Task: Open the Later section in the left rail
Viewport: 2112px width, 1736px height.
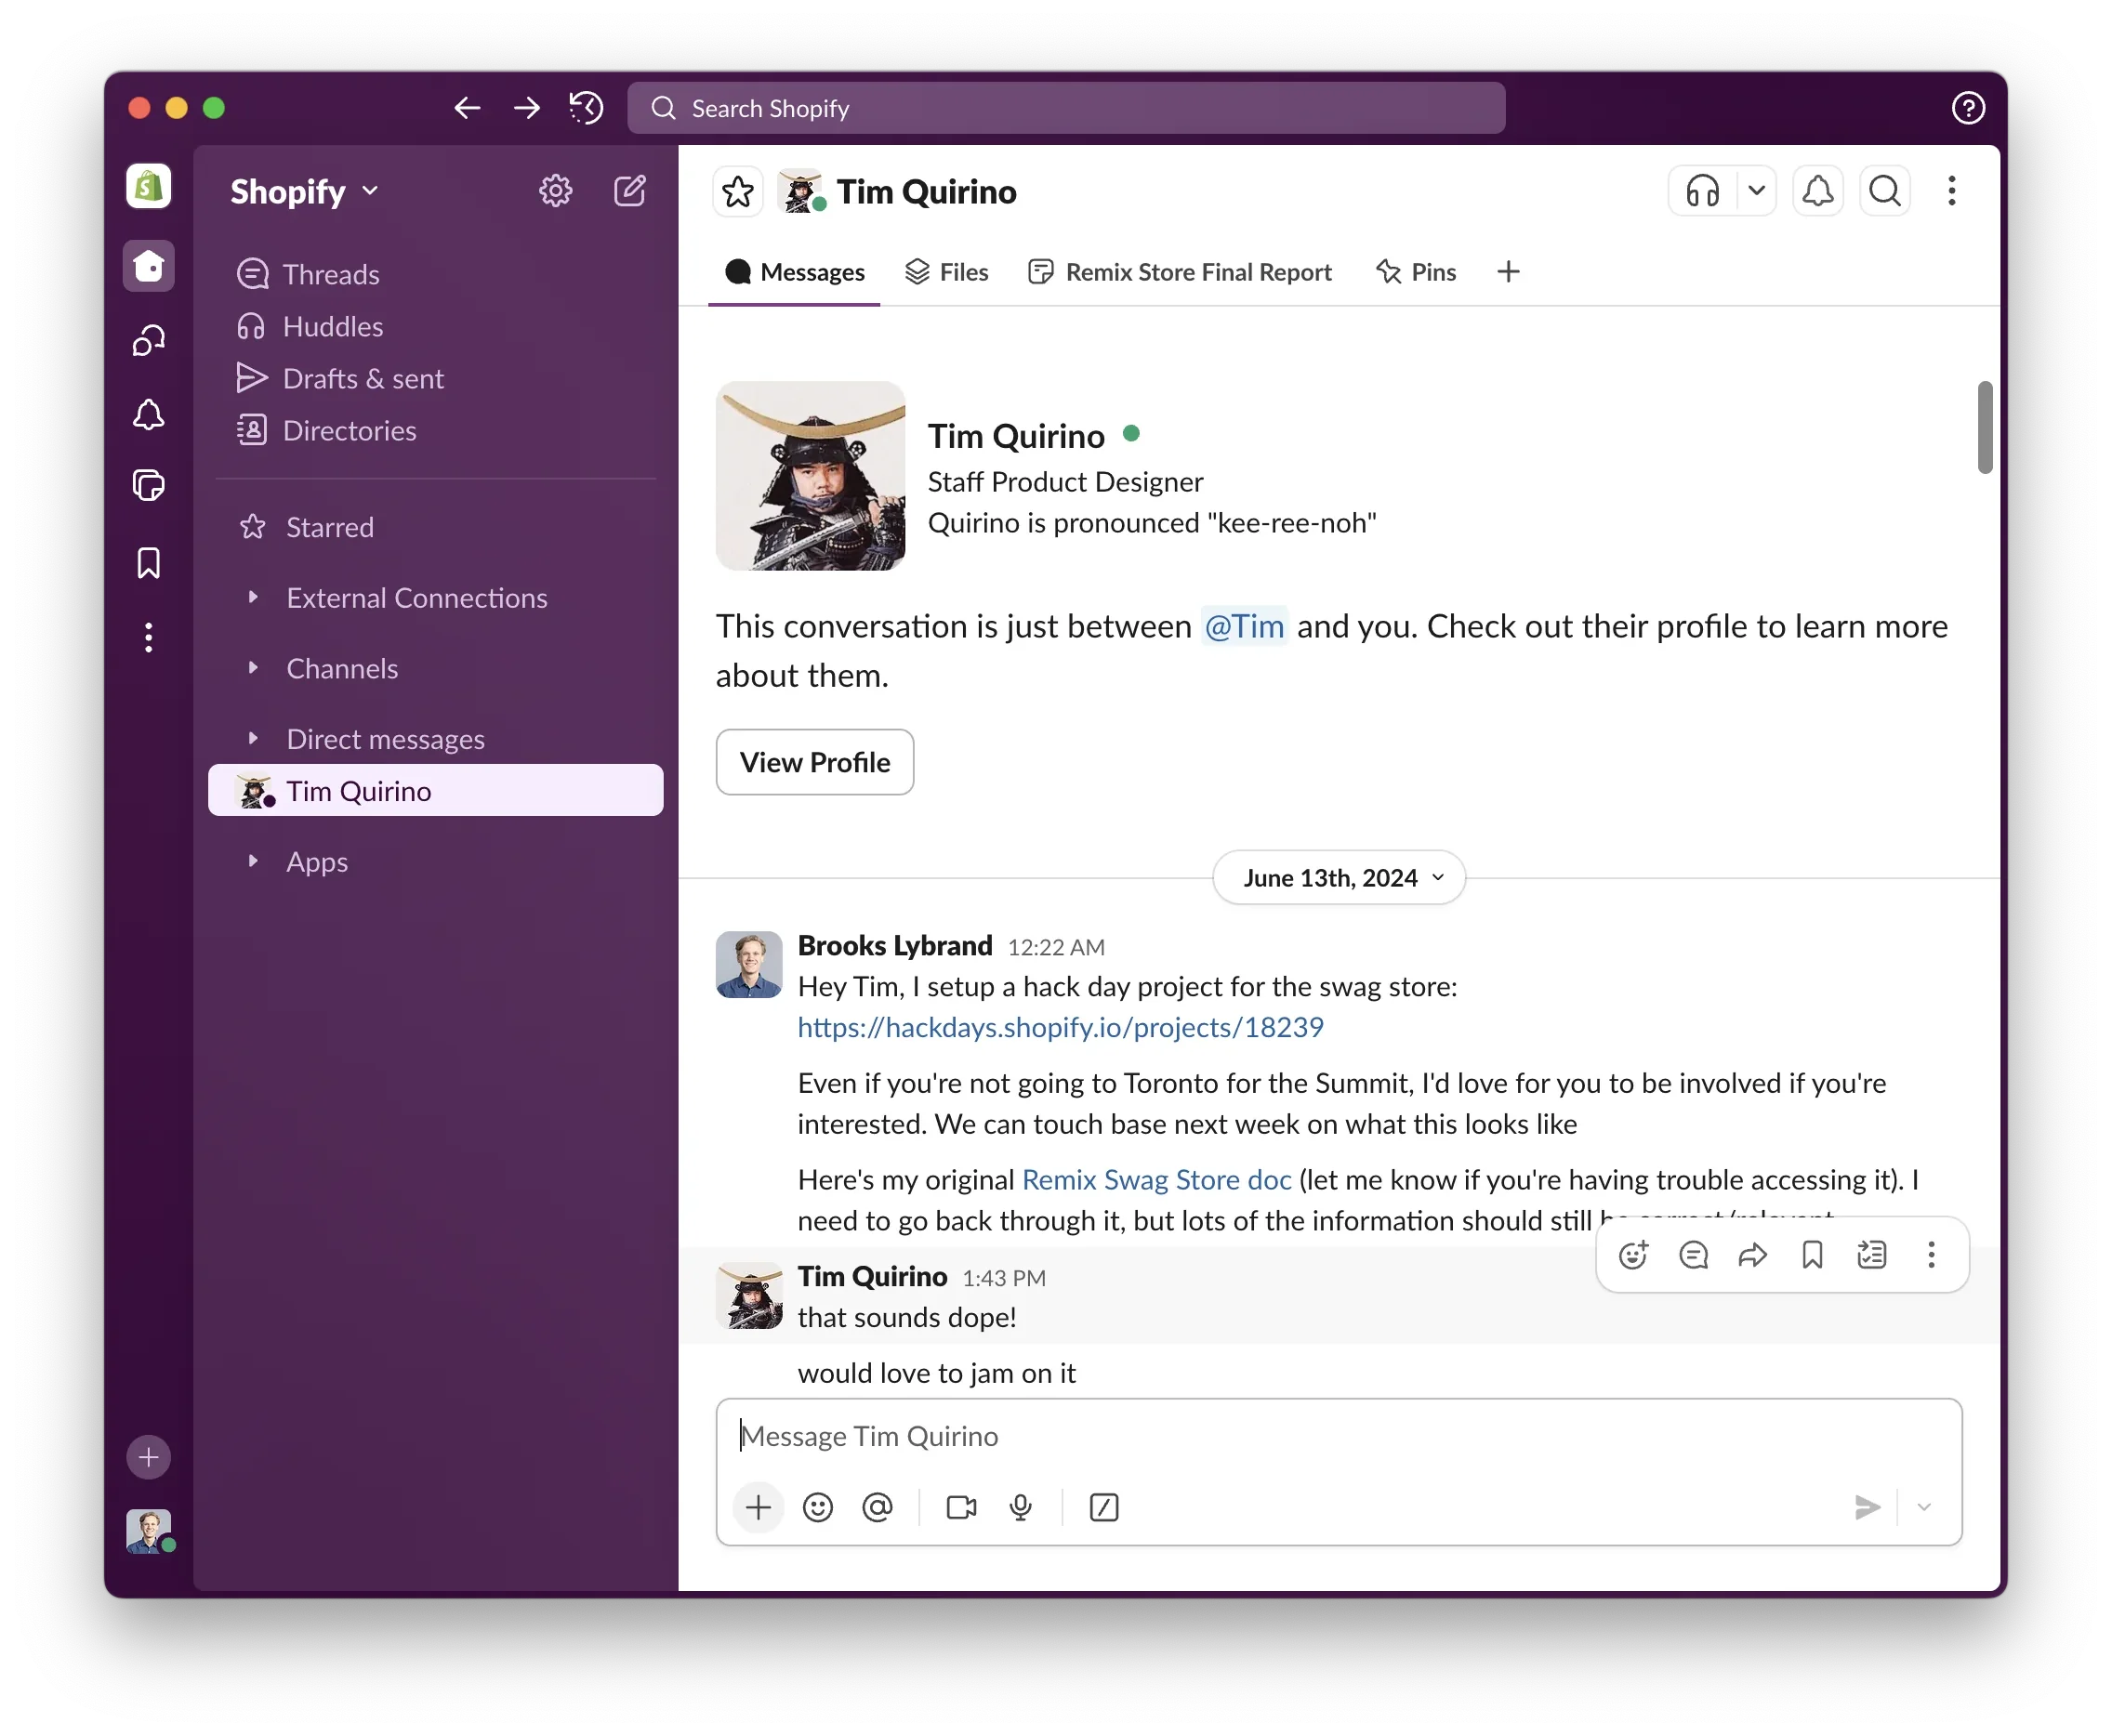Action: (148, 563)
